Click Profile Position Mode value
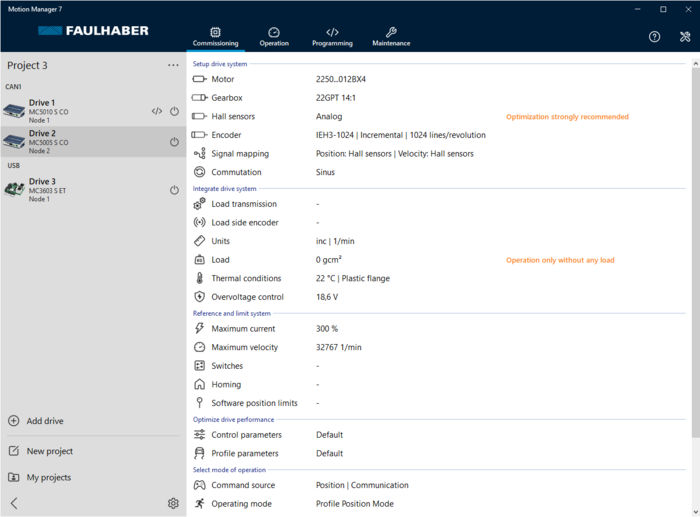700x517 pixels. point(354,504)
